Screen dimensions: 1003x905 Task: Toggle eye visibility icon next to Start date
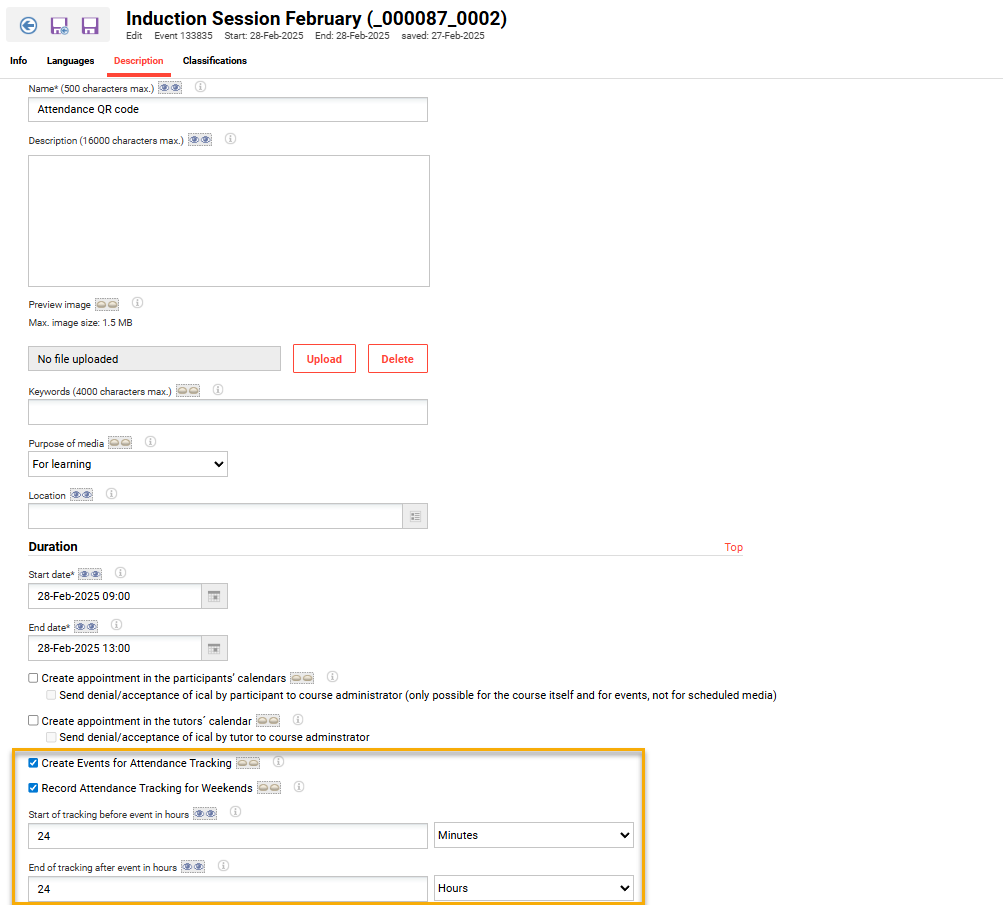pos(90,574)
